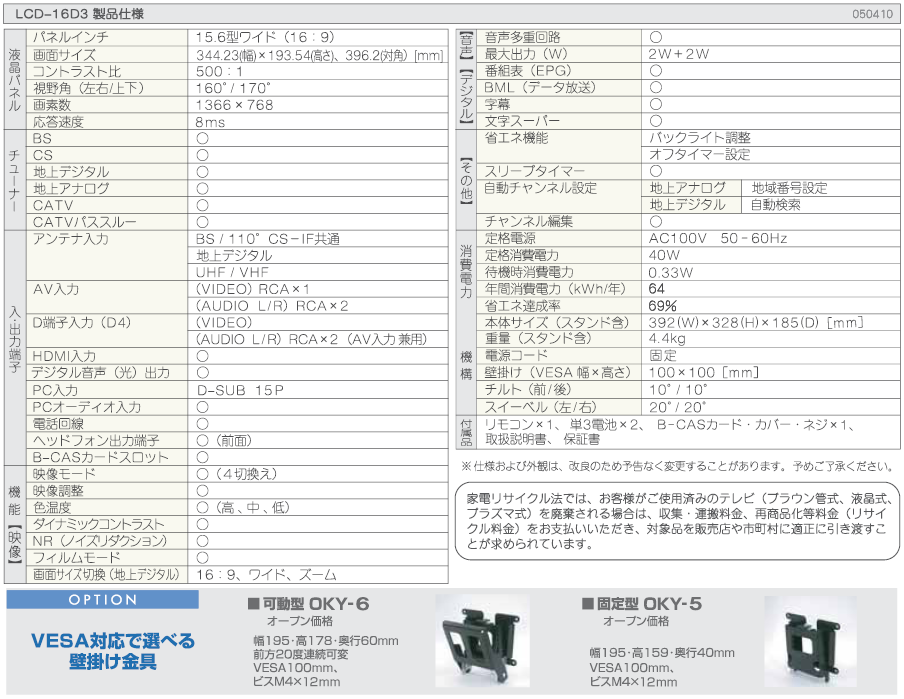Screen dimensions: 904x699
Task: Select the contrast ratio value '500 : 1'
Action: [x=219, y=72]
